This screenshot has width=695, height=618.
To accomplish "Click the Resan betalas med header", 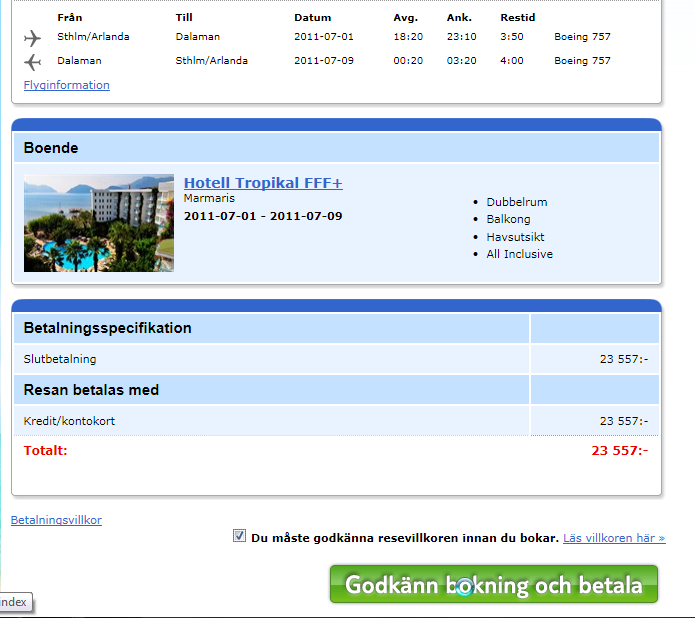I will (x=91, y=390).
